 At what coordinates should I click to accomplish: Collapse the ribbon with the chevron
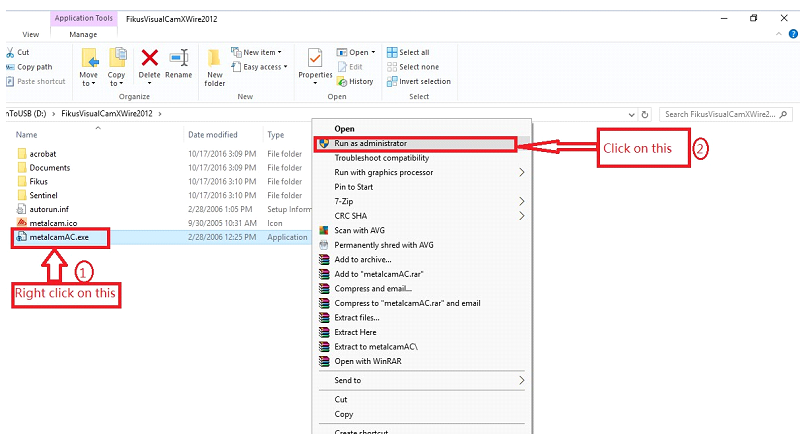[779, 34]
